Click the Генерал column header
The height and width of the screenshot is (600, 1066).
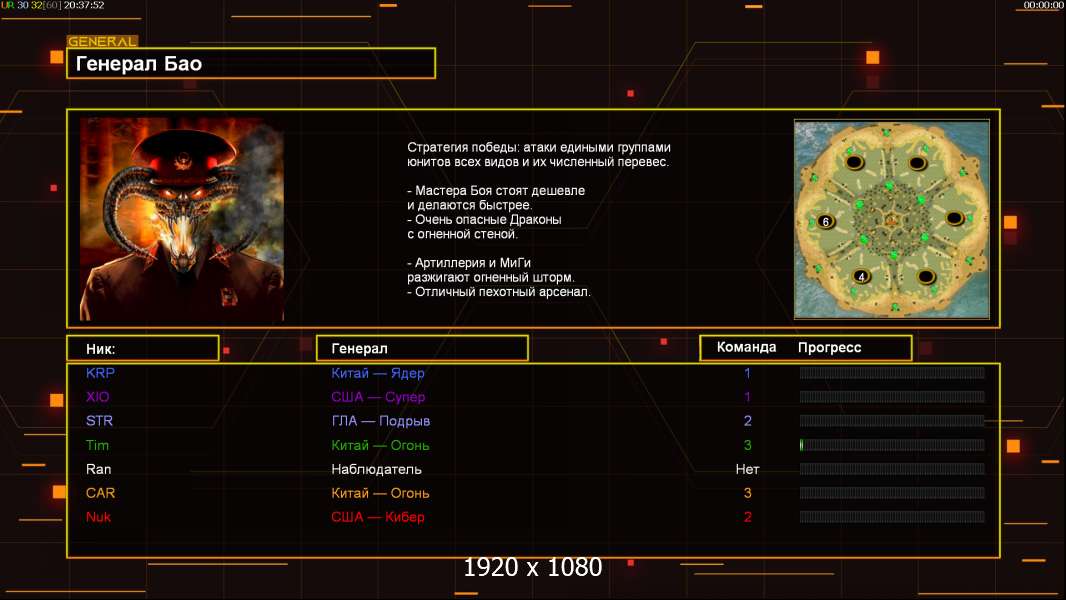[x=421, y=348]
